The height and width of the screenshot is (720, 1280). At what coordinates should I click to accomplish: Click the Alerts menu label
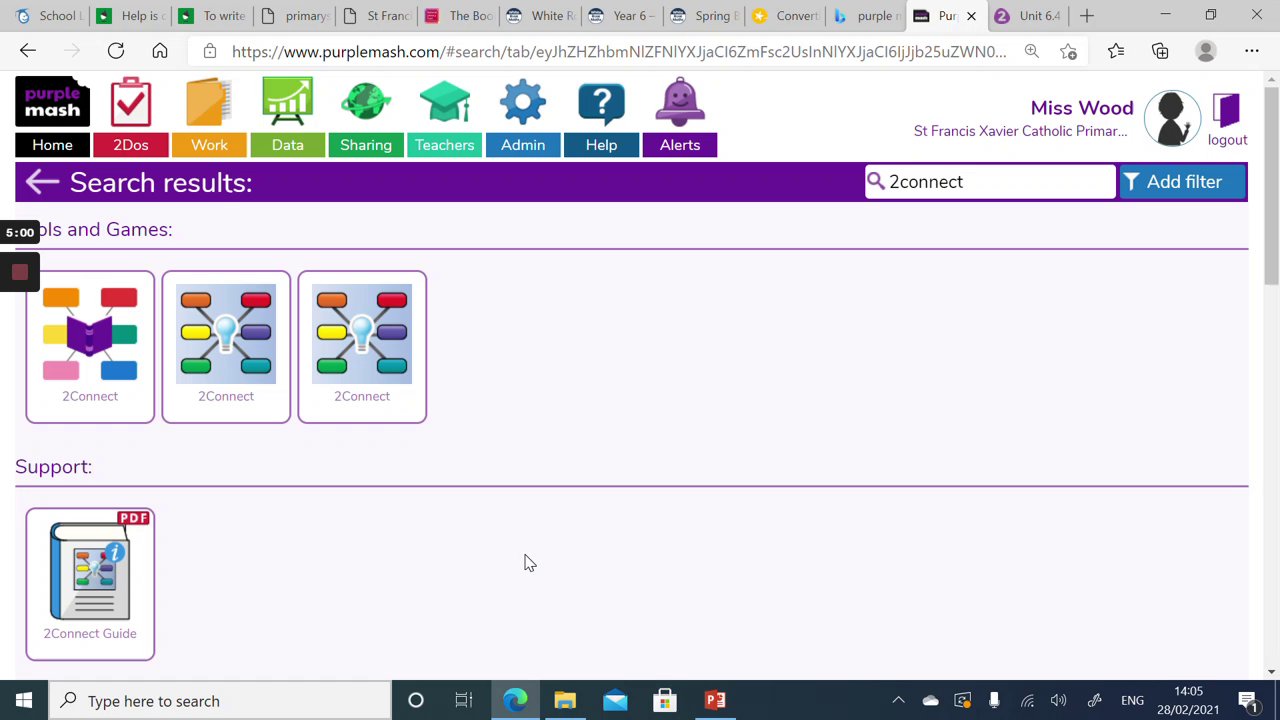click(x=680, y=145)
